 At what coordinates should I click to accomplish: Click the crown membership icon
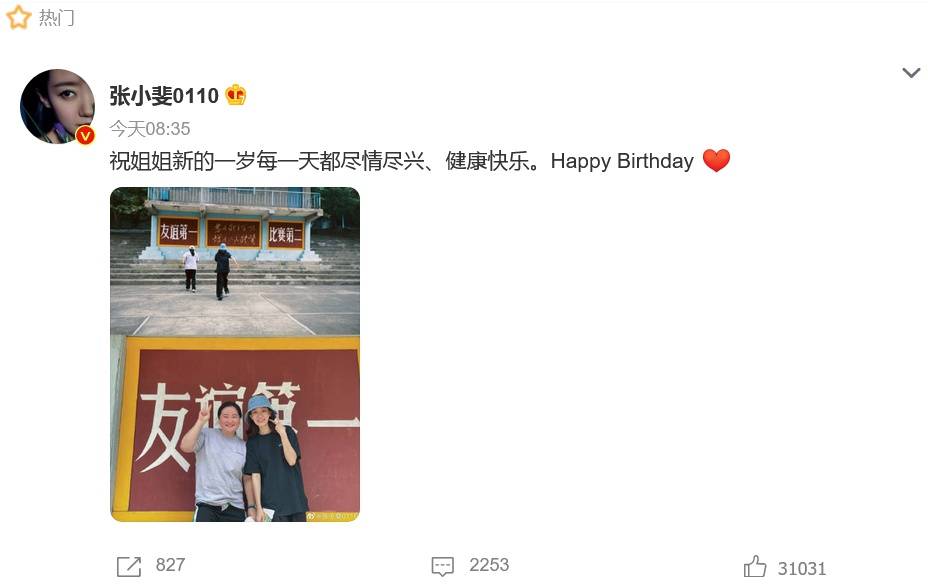(236, 95)
